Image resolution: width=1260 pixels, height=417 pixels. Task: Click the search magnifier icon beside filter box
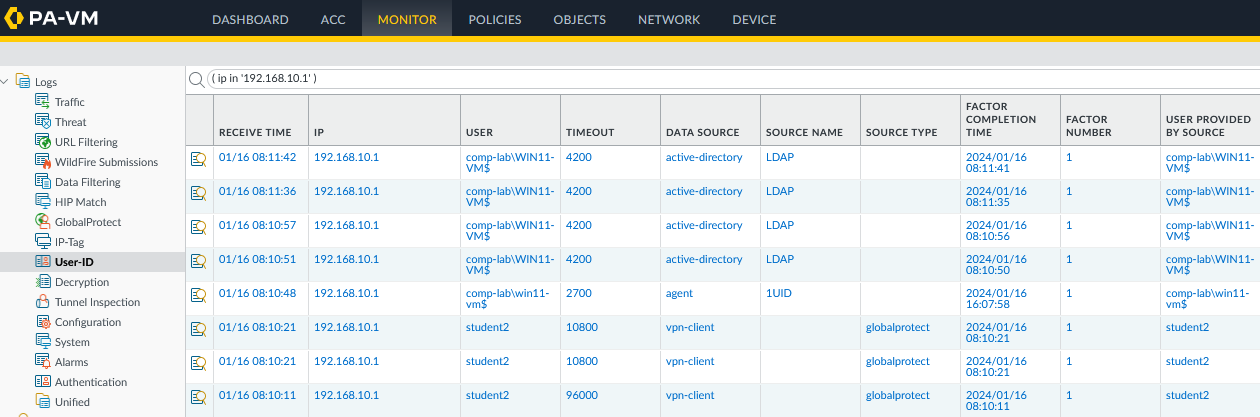[196, 78]
